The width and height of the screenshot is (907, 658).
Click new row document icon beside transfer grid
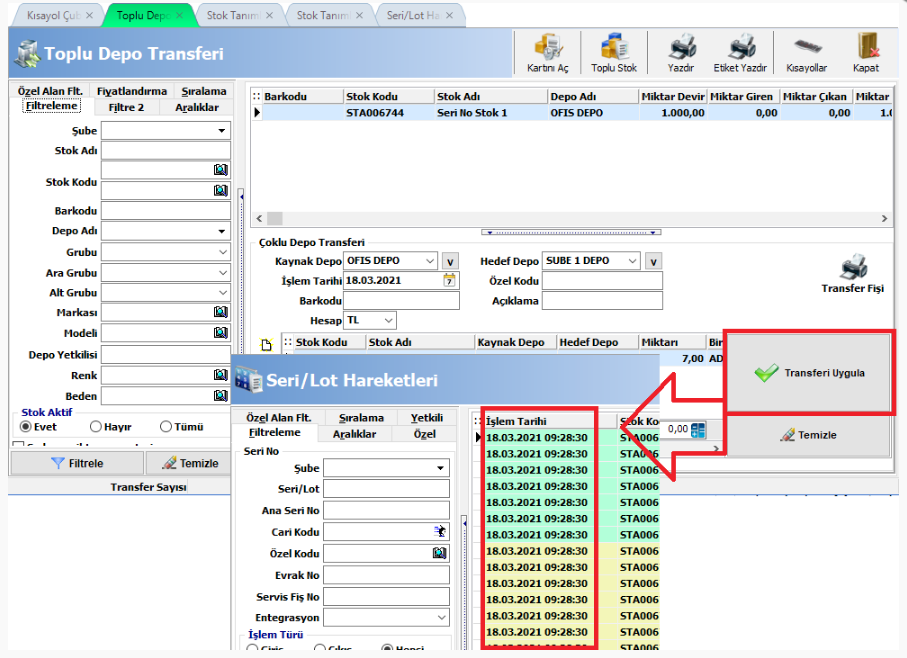click(266, 345)
